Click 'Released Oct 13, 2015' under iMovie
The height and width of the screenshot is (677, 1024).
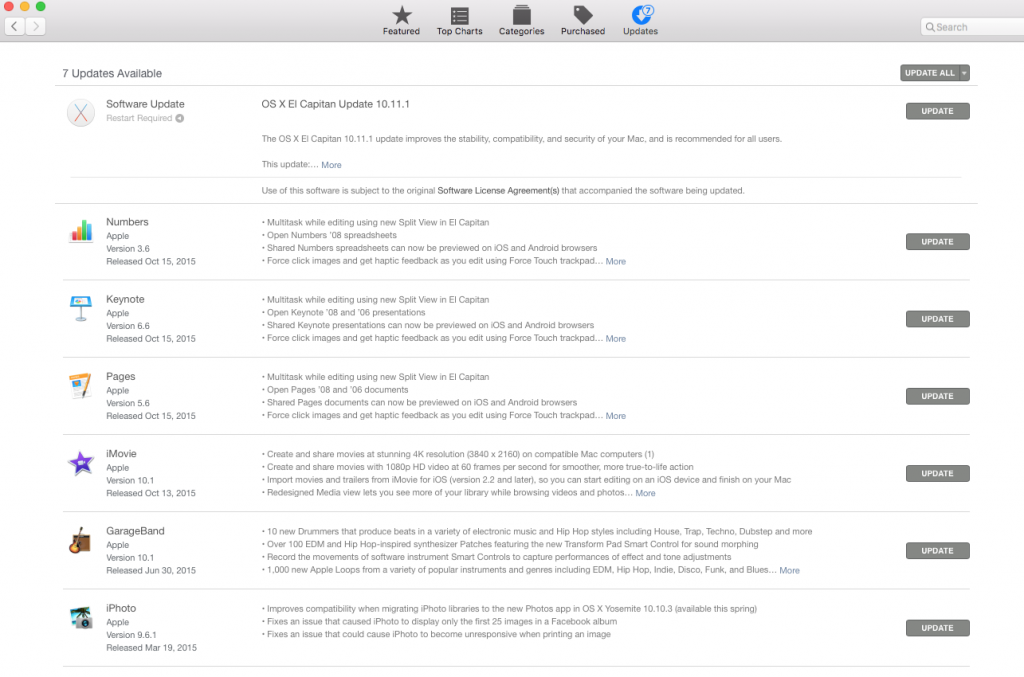pos(151,493)
